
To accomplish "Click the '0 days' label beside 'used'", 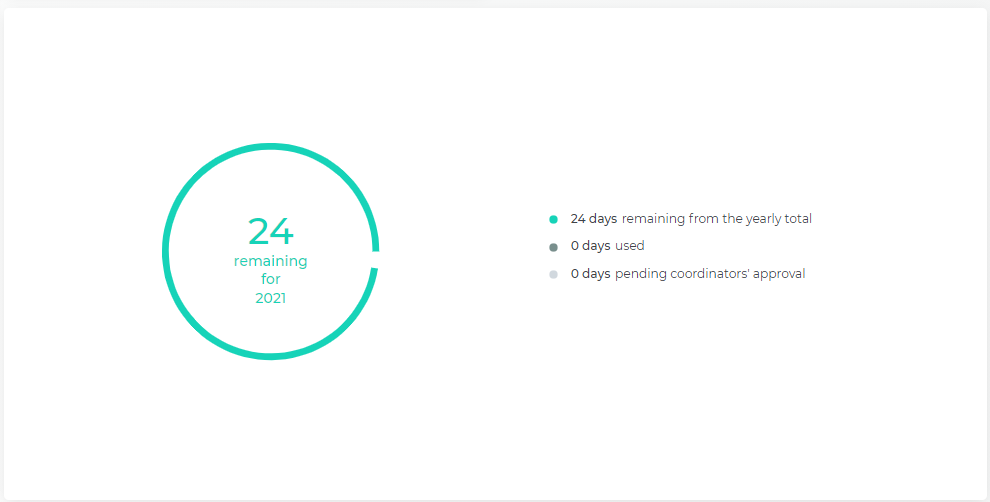I will point(590,246).
